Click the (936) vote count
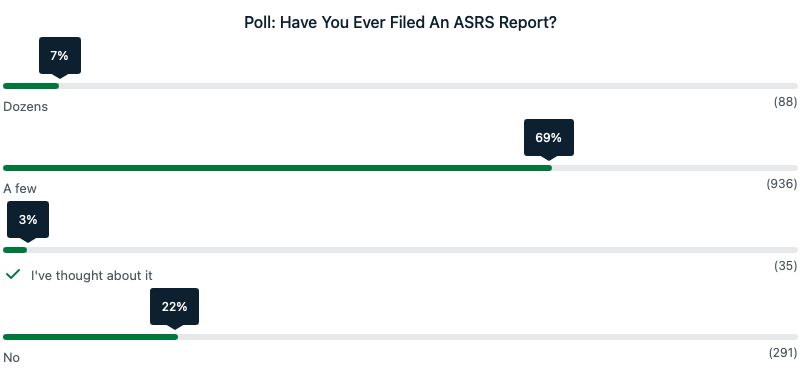This screenshot has height=385, width=802. coord(782,184)
